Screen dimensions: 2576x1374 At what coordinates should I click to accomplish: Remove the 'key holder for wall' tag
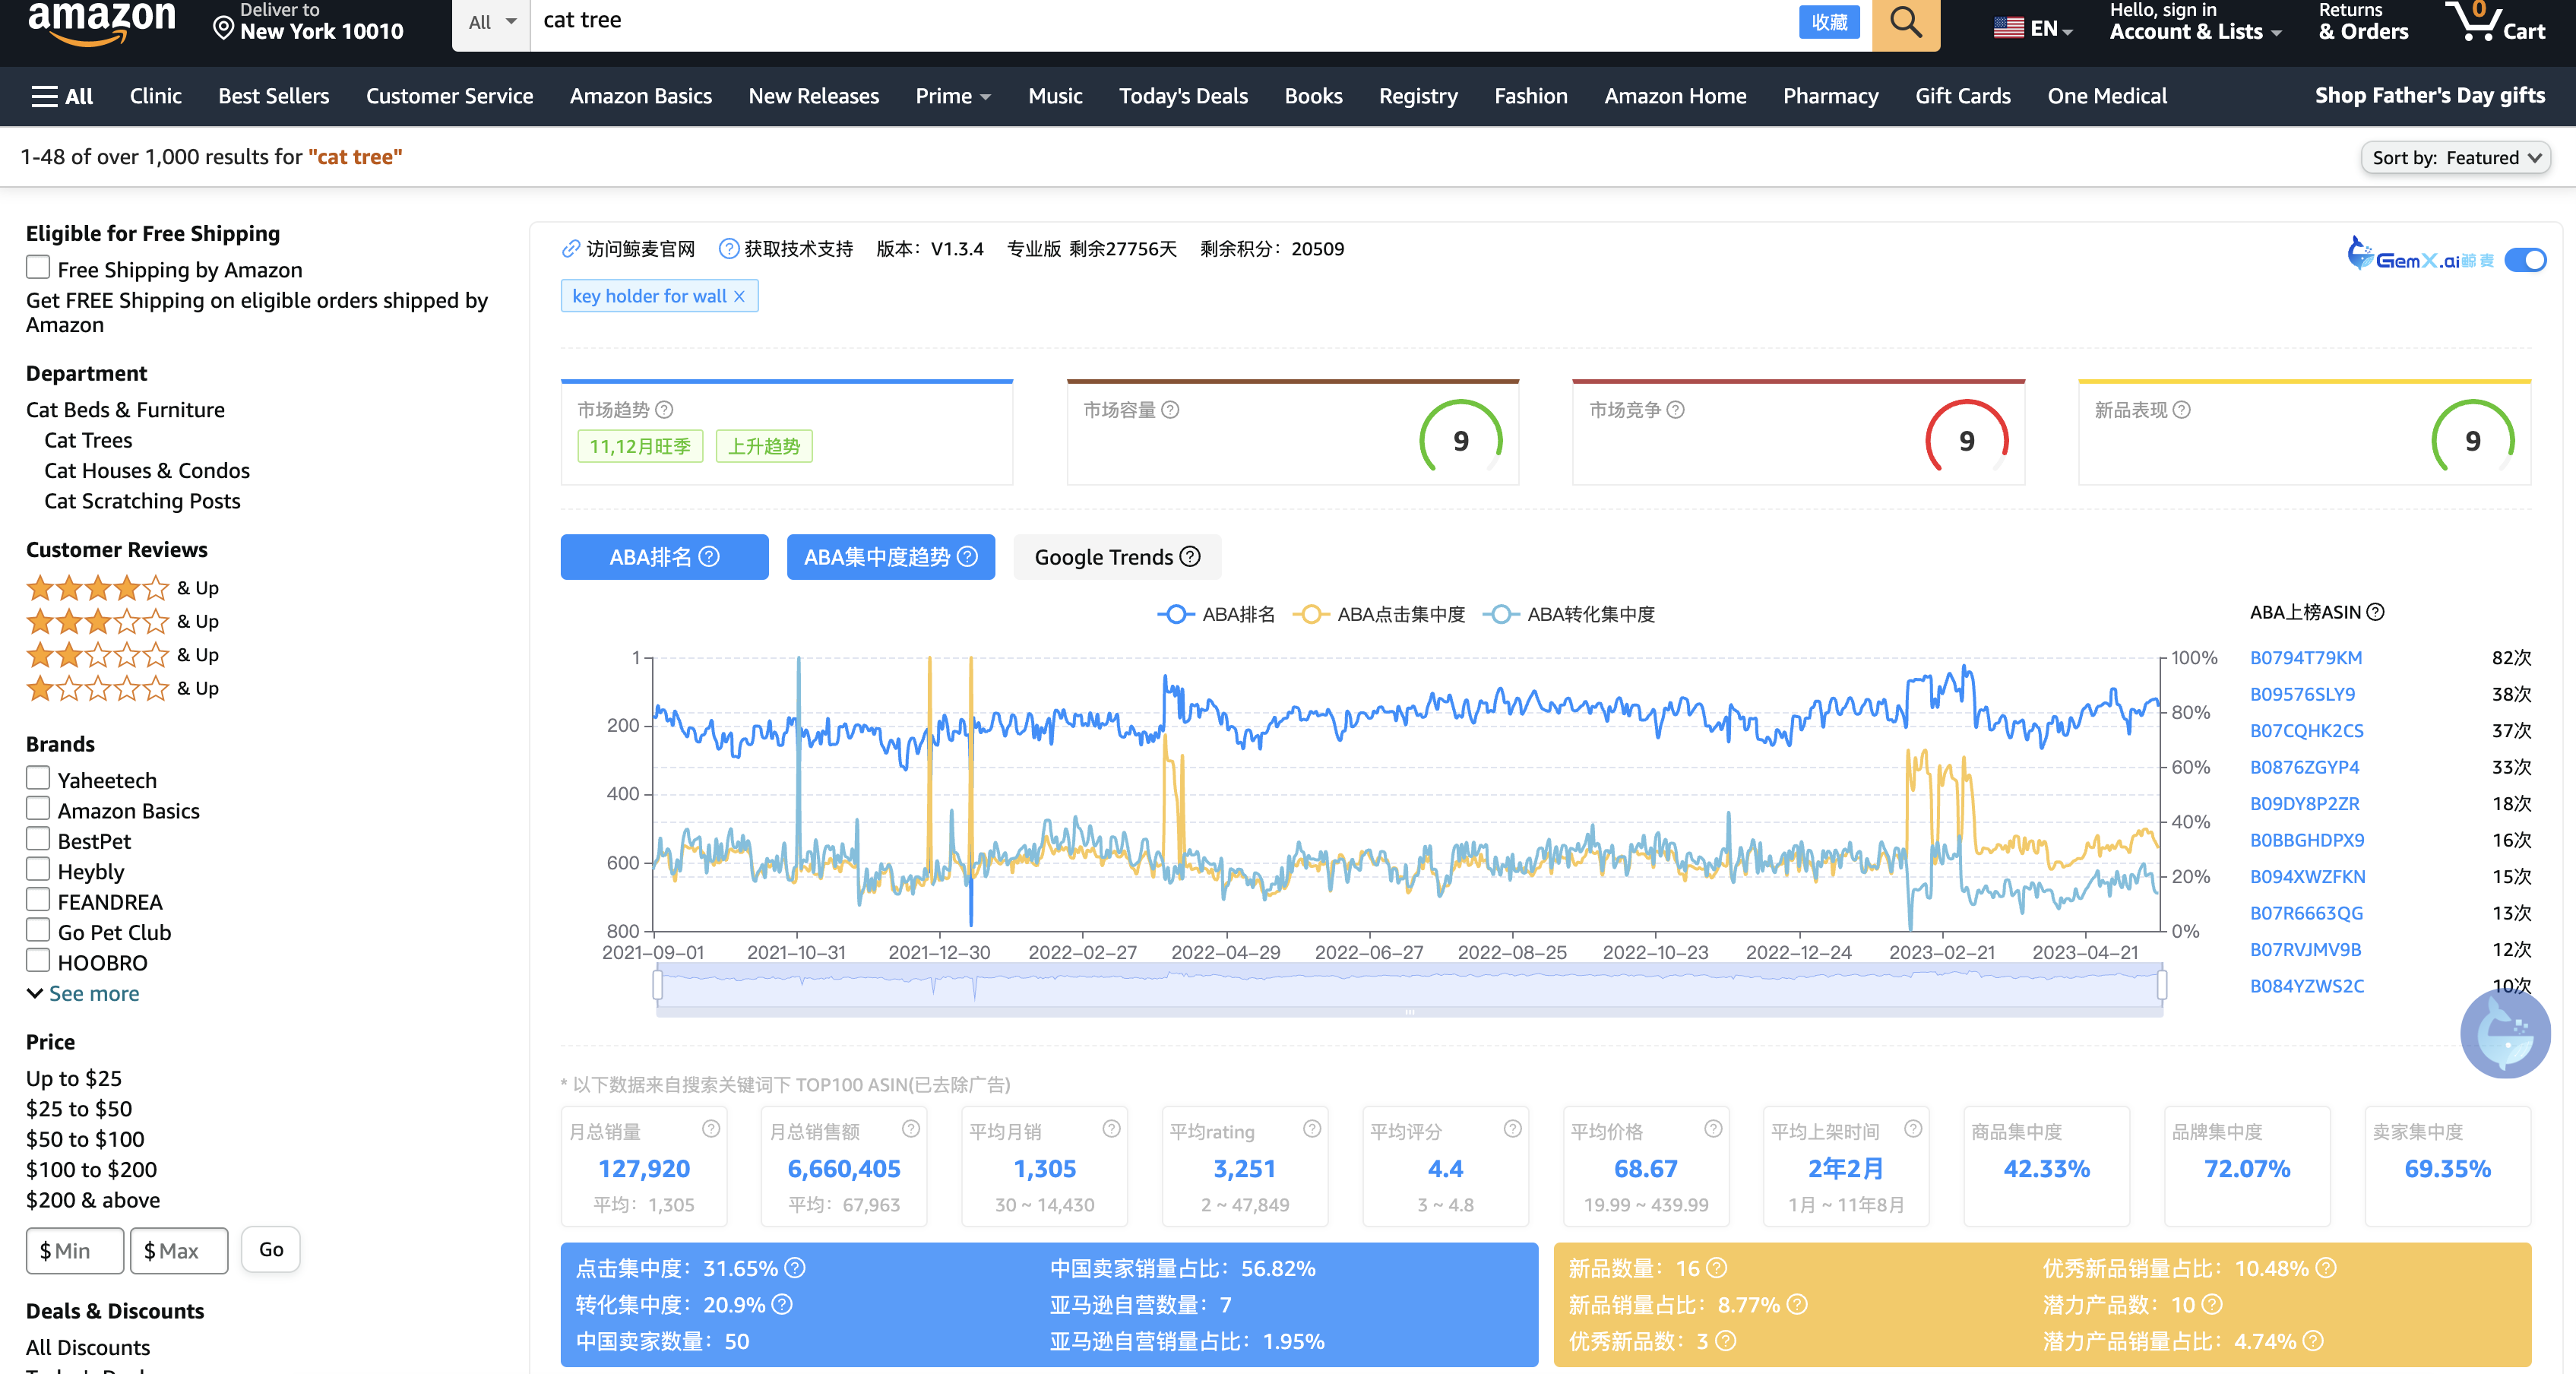click(739, 297)
